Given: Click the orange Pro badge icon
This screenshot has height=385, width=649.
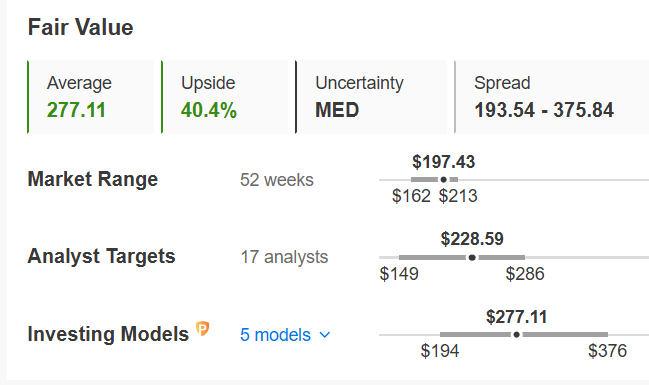Looking at the screenshot, I should [202, 329].
